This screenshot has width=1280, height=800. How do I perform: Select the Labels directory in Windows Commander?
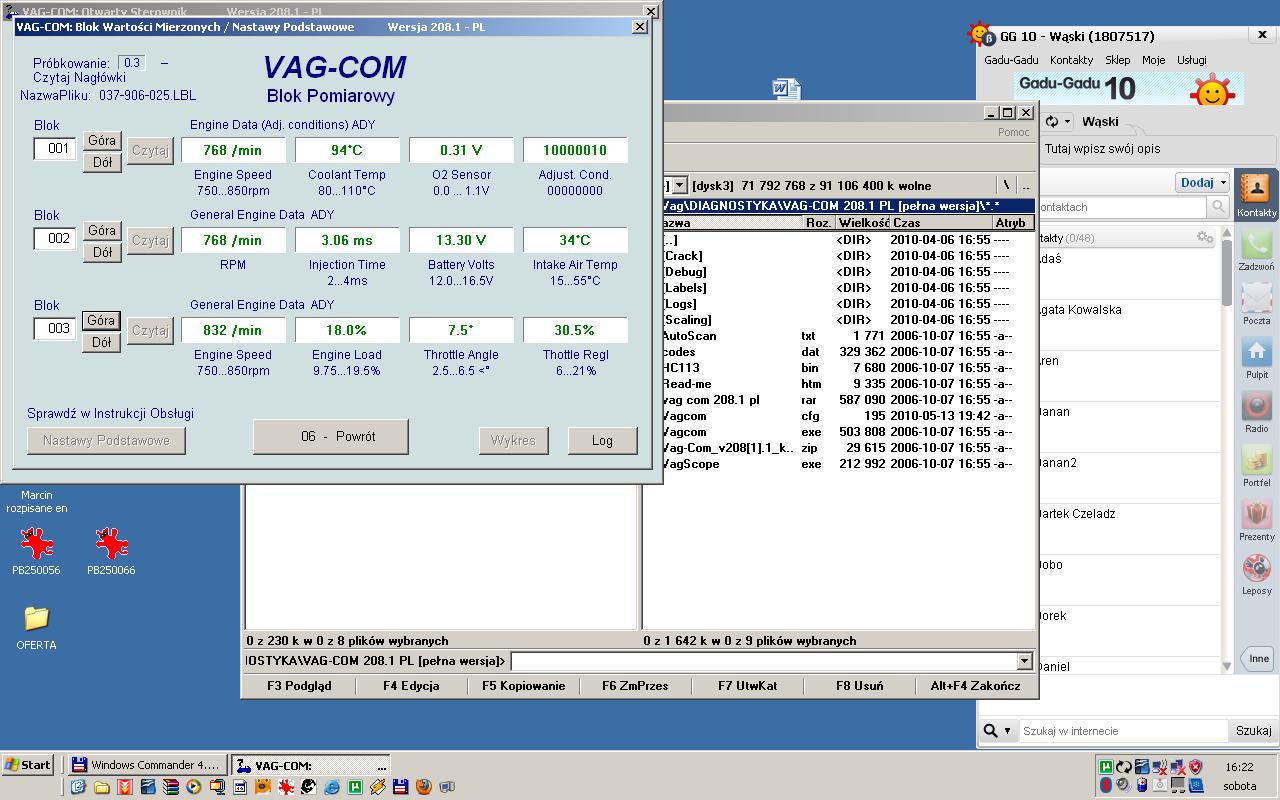[838, 288]
